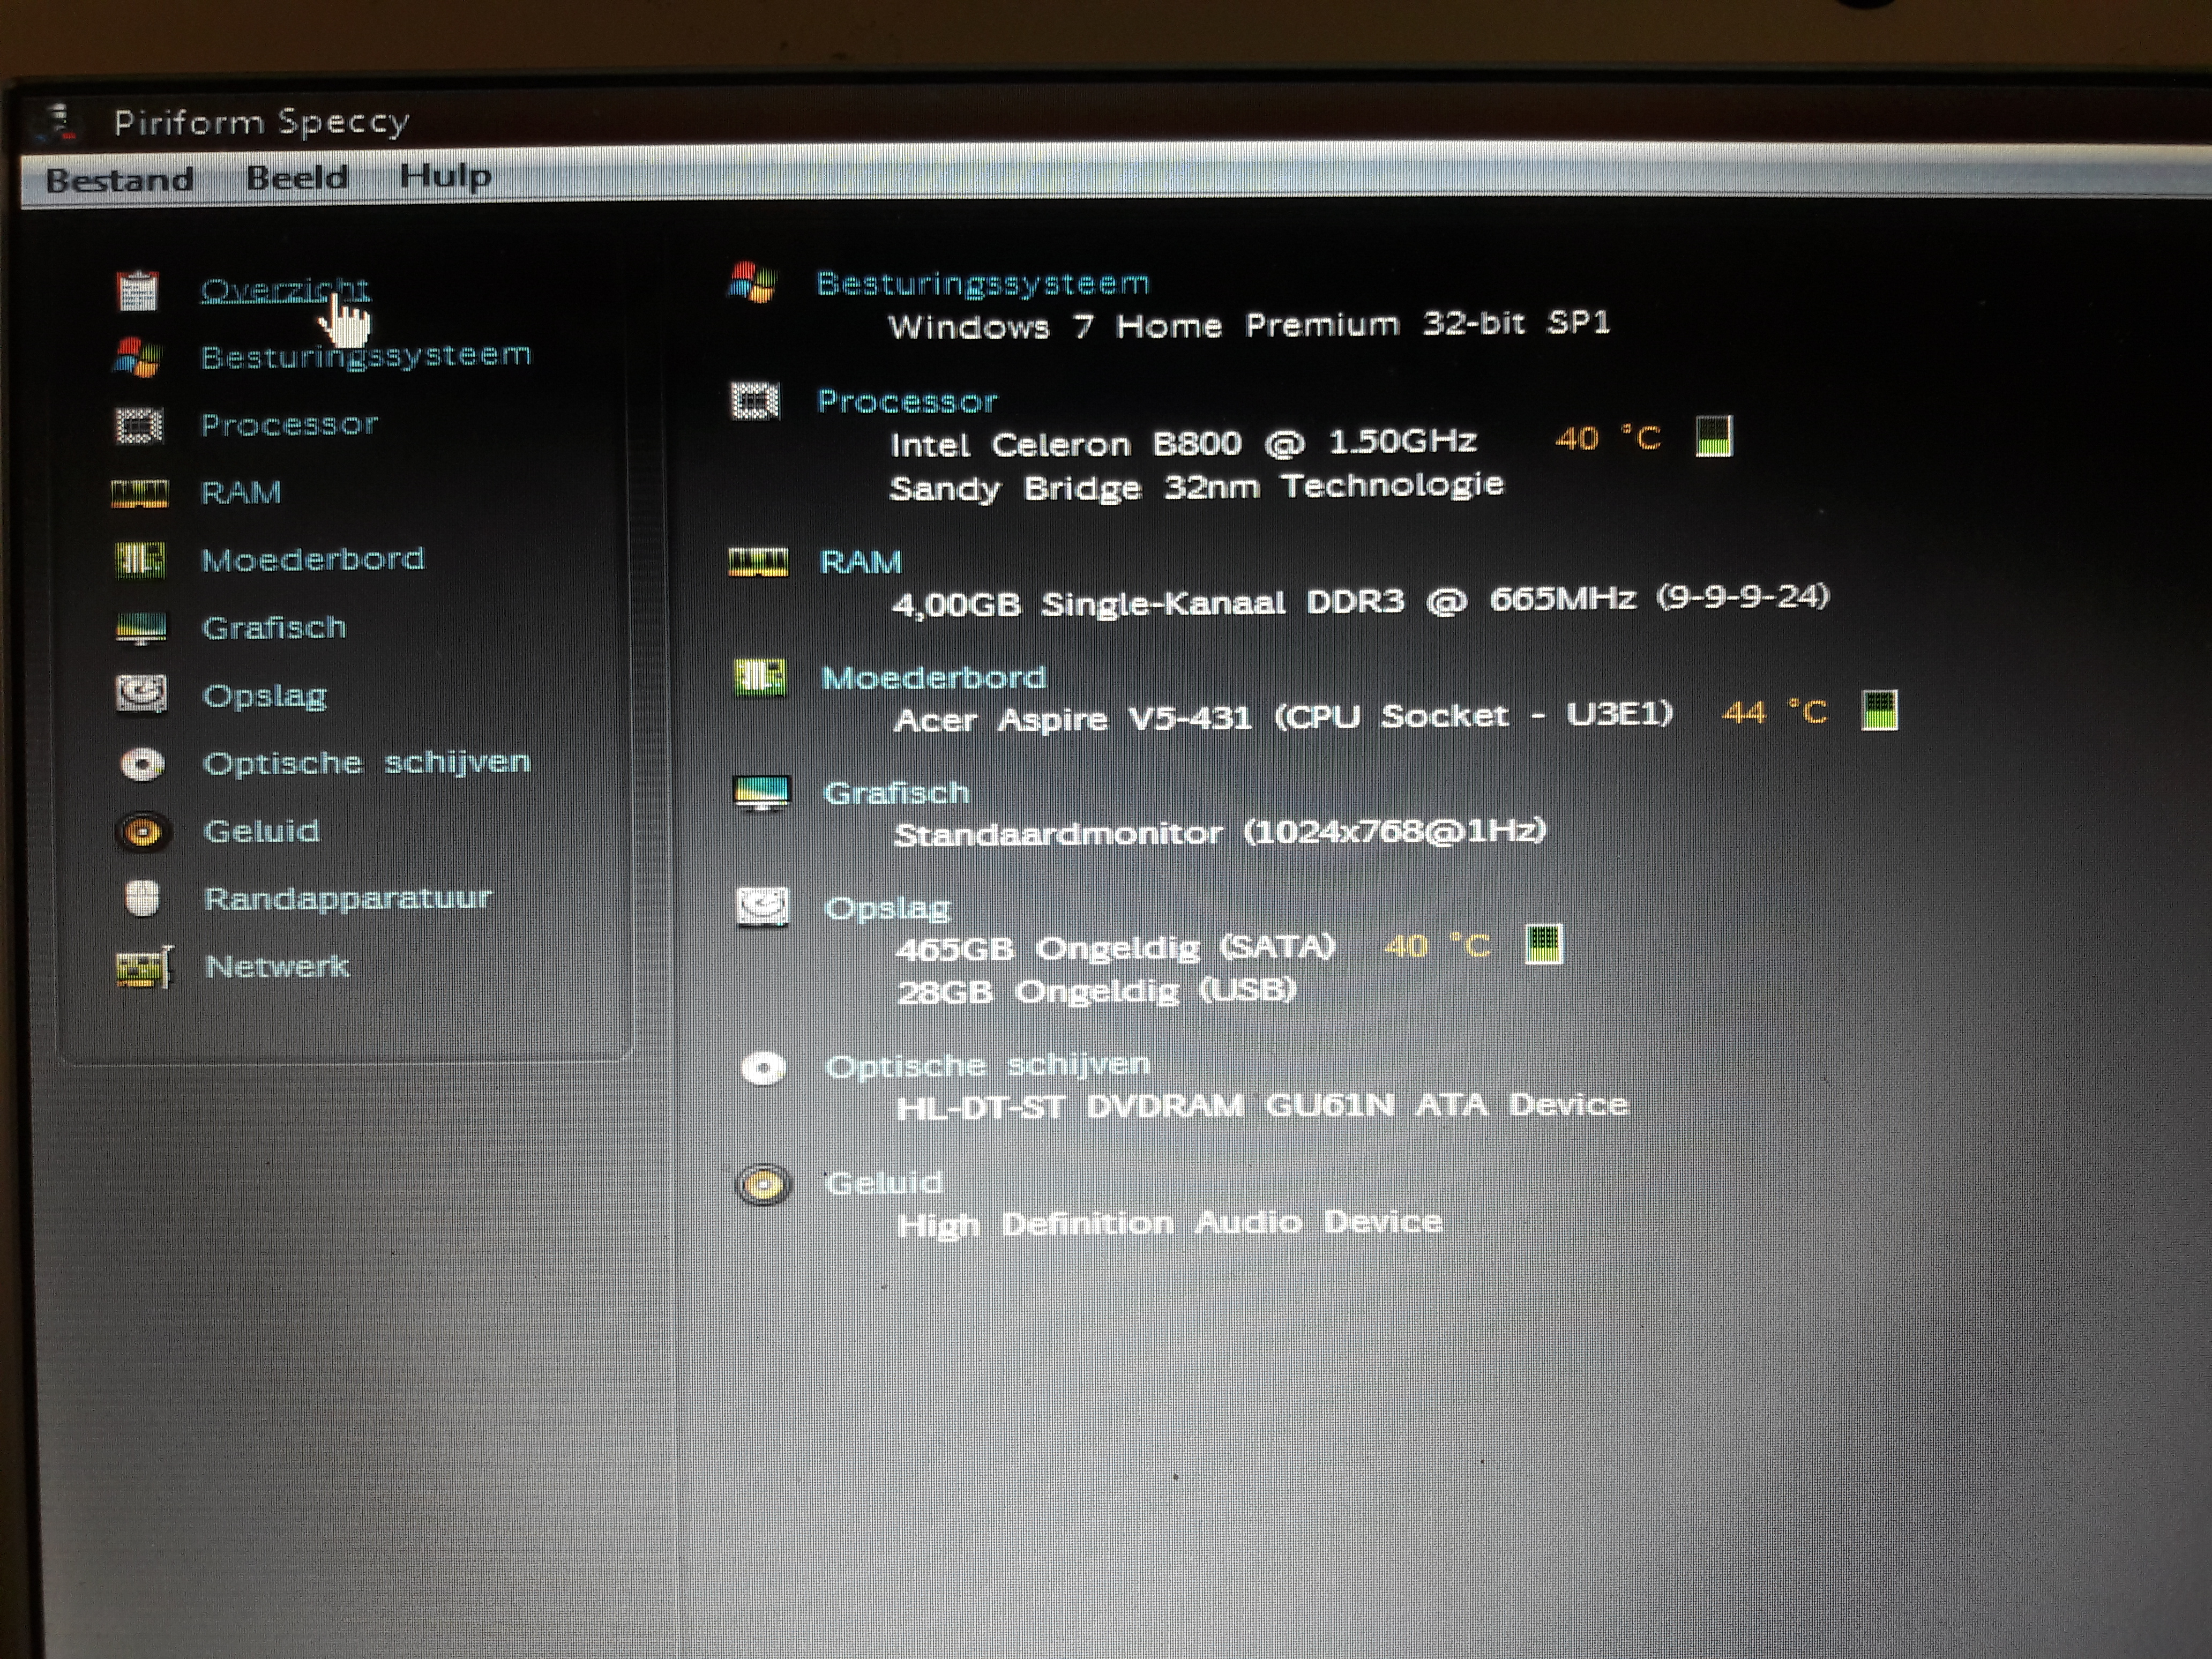The image size is (2212, 1659).
Task: Open Moederbord section in the sidebar
Action: [x=313, y=559]
